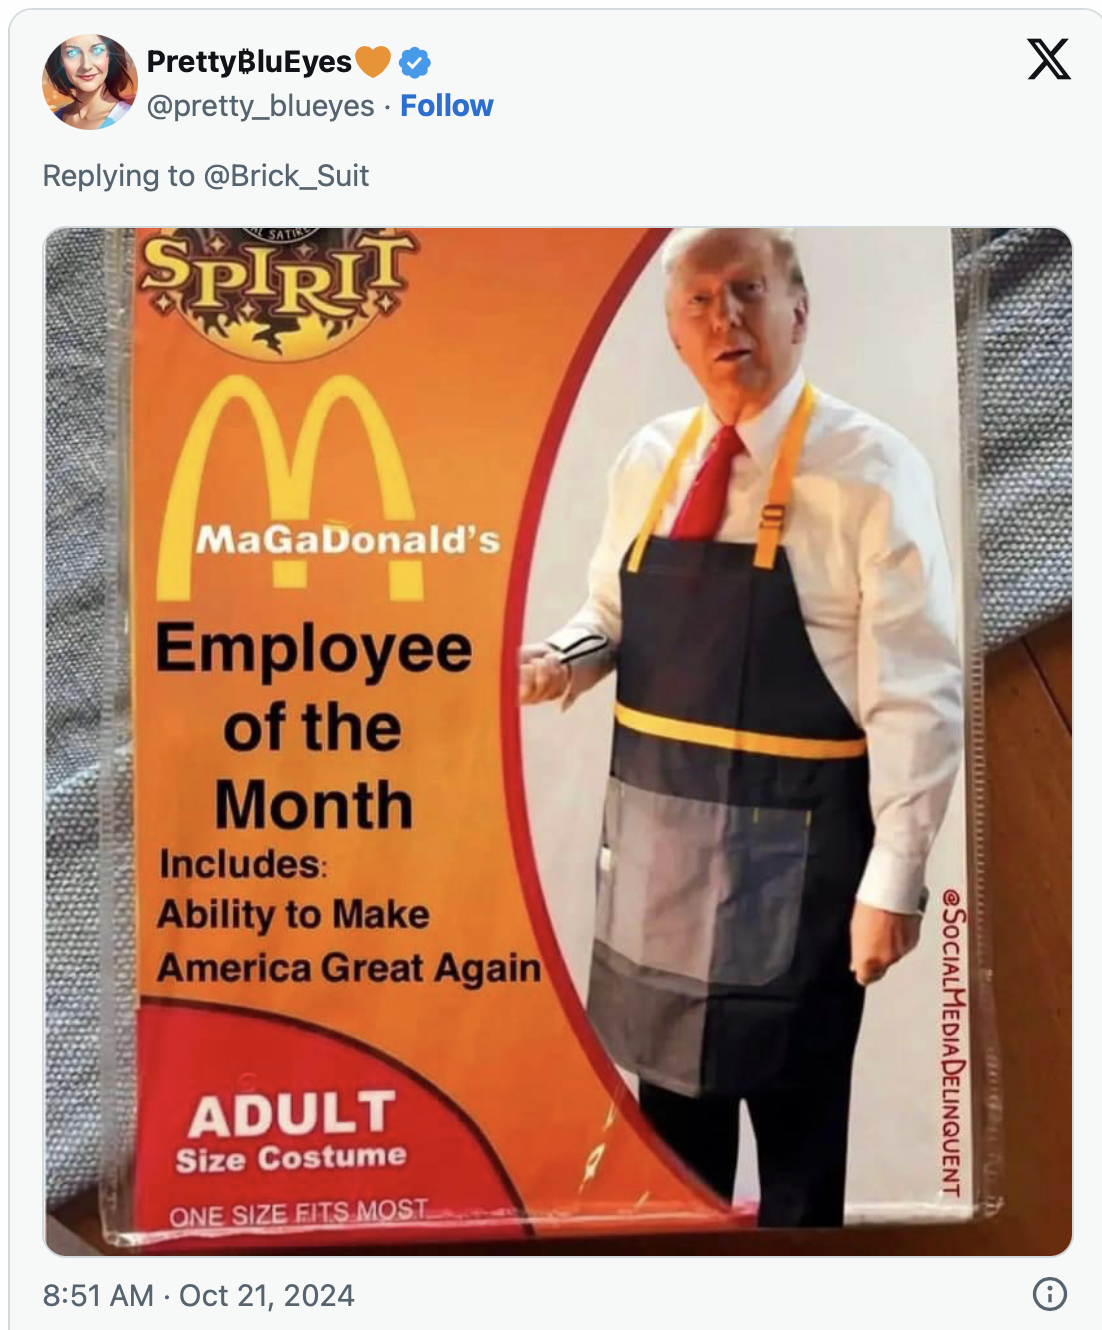Viewport: 1102px width, 1330px height.
Task: Open the PrettyBluEyes display name link
Action: (249, 62)
